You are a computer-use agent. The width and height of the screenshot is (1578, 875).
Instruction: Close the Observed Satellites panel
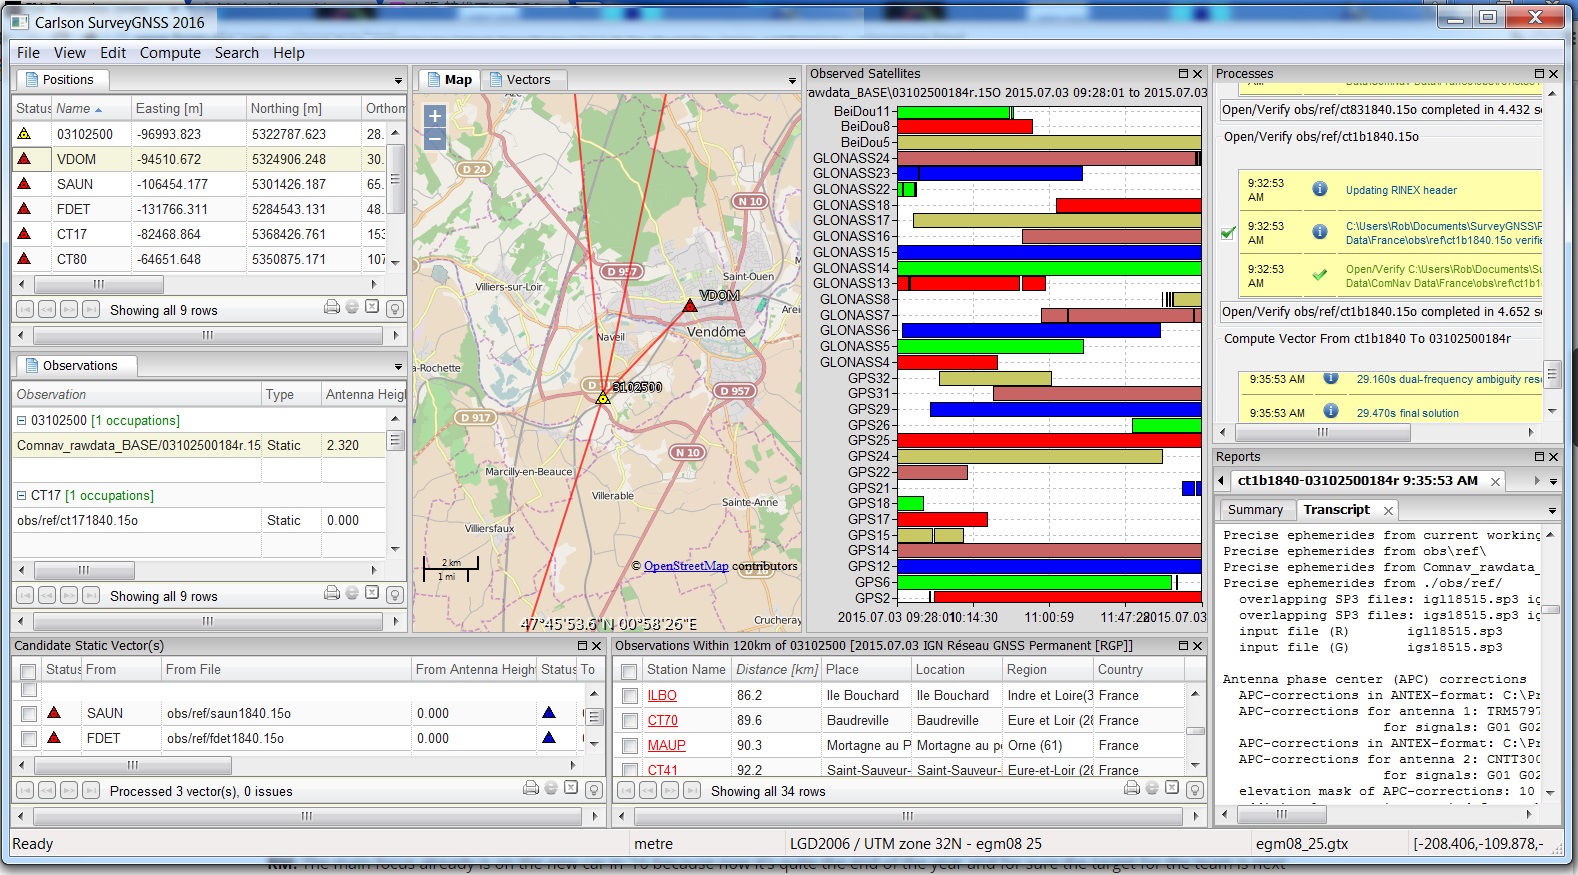pos(1197,74)
